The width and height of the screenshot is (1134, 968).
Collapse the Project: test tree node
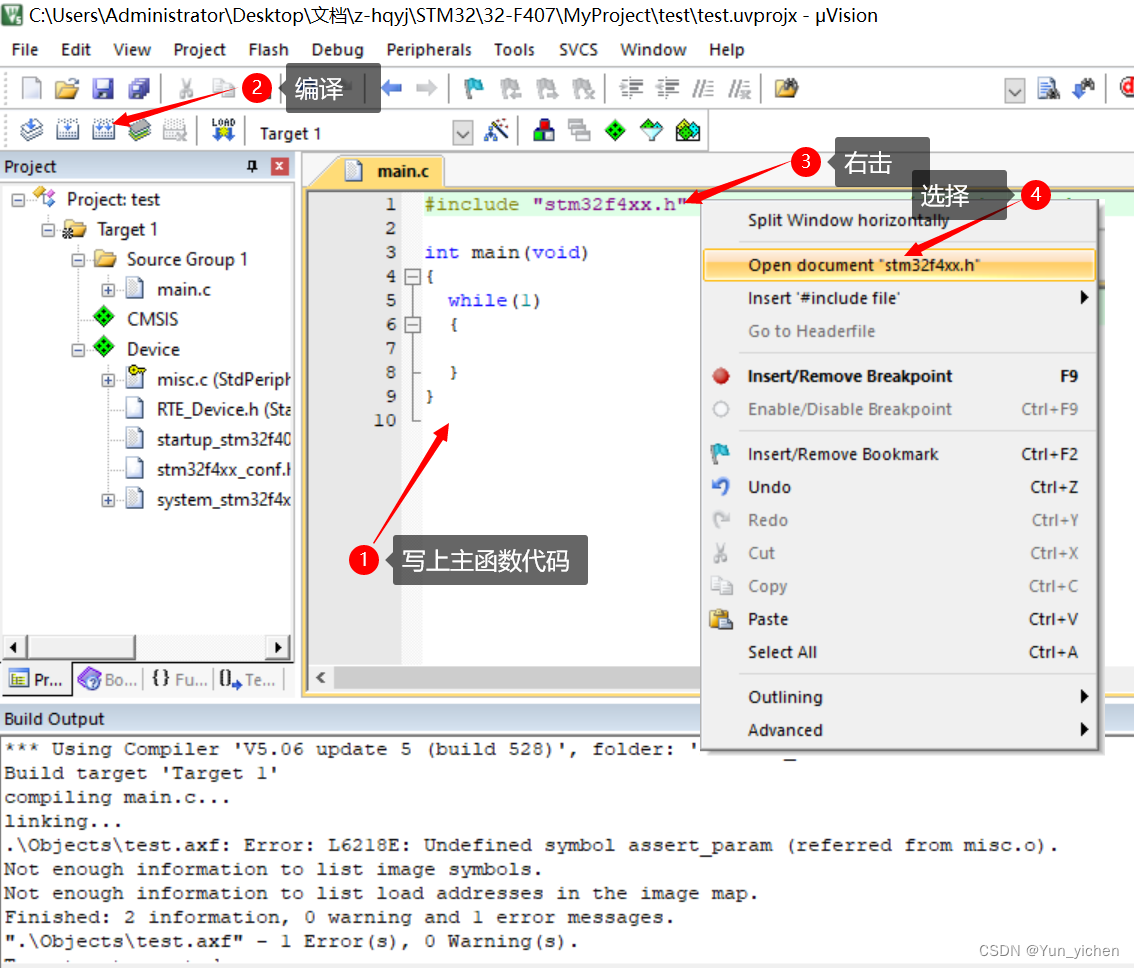tap(18, 200)
